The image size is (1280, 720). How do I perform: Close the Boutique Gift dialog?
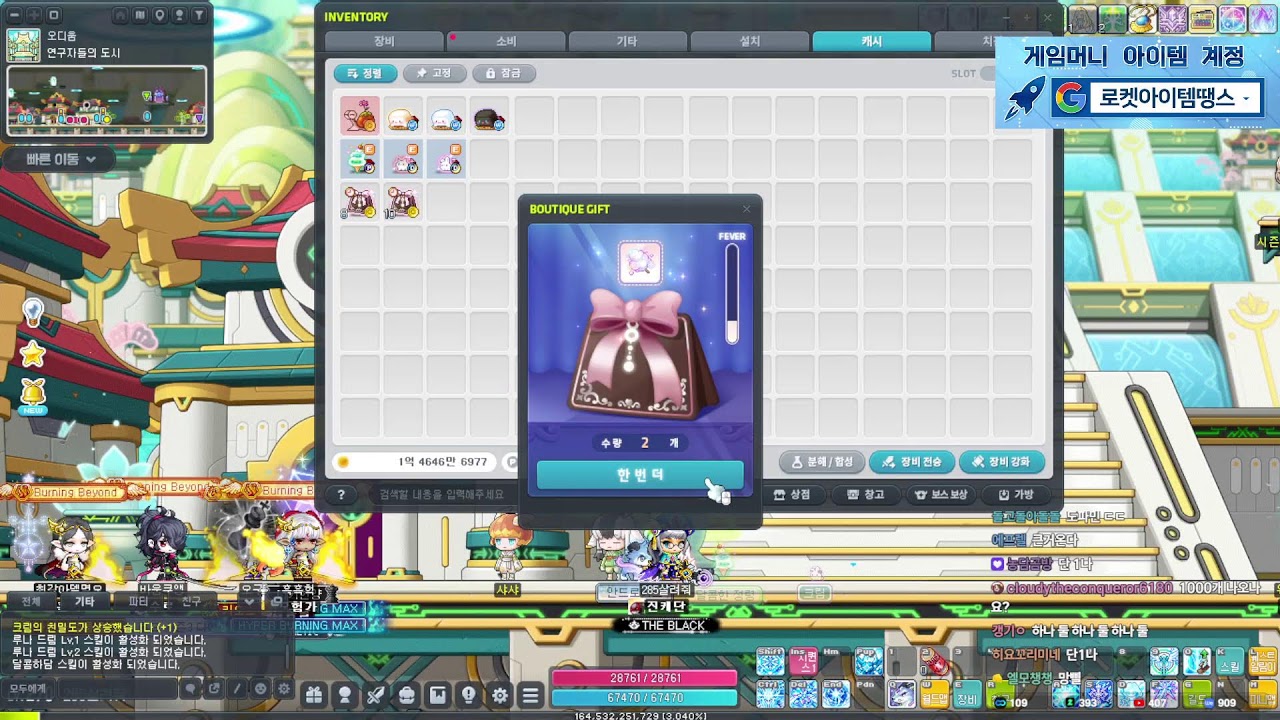click(x=746, y=209)
